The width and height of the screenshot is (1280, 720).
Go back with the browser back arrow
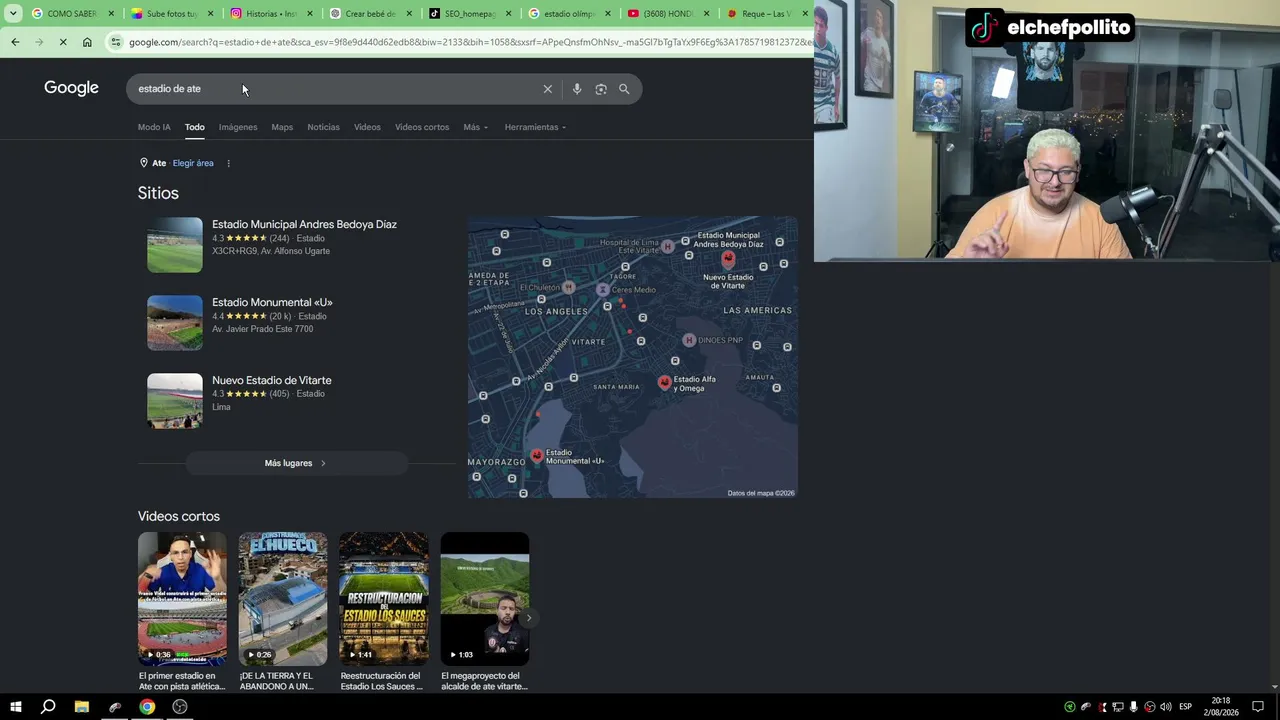pos(15,42)
